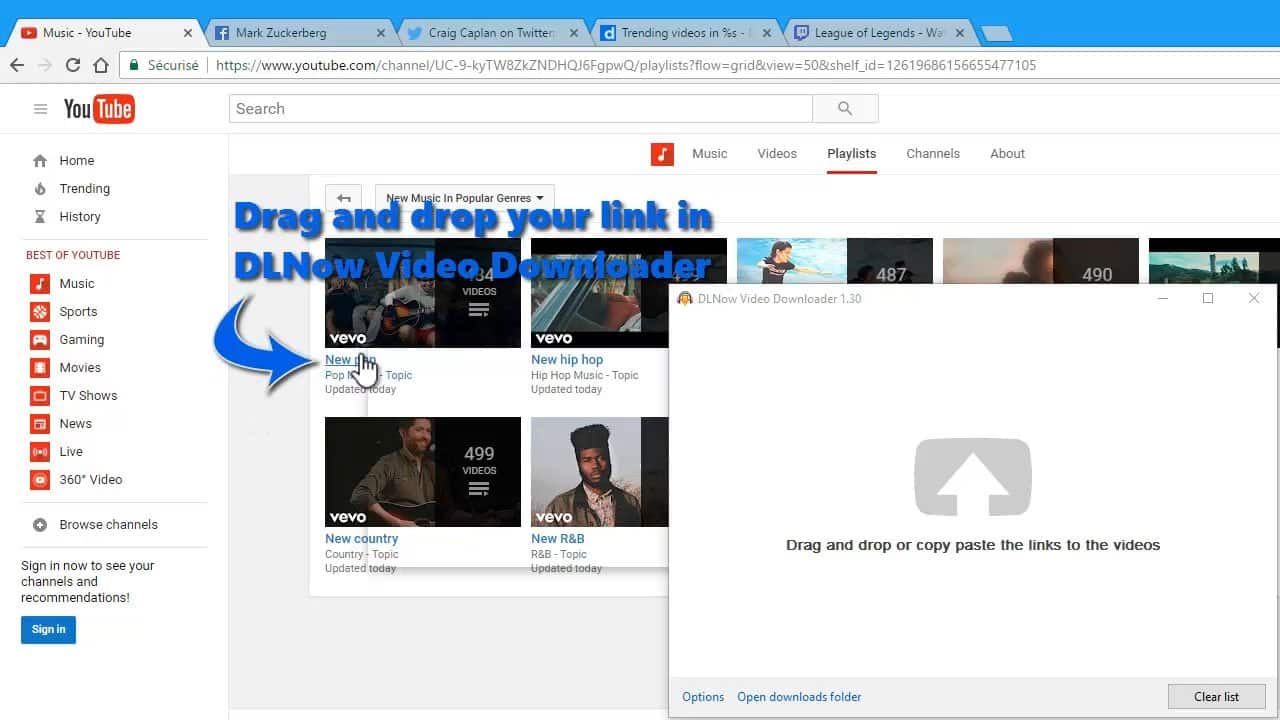
Task: Open the New R&B playlist link
Action: [557, 538]
